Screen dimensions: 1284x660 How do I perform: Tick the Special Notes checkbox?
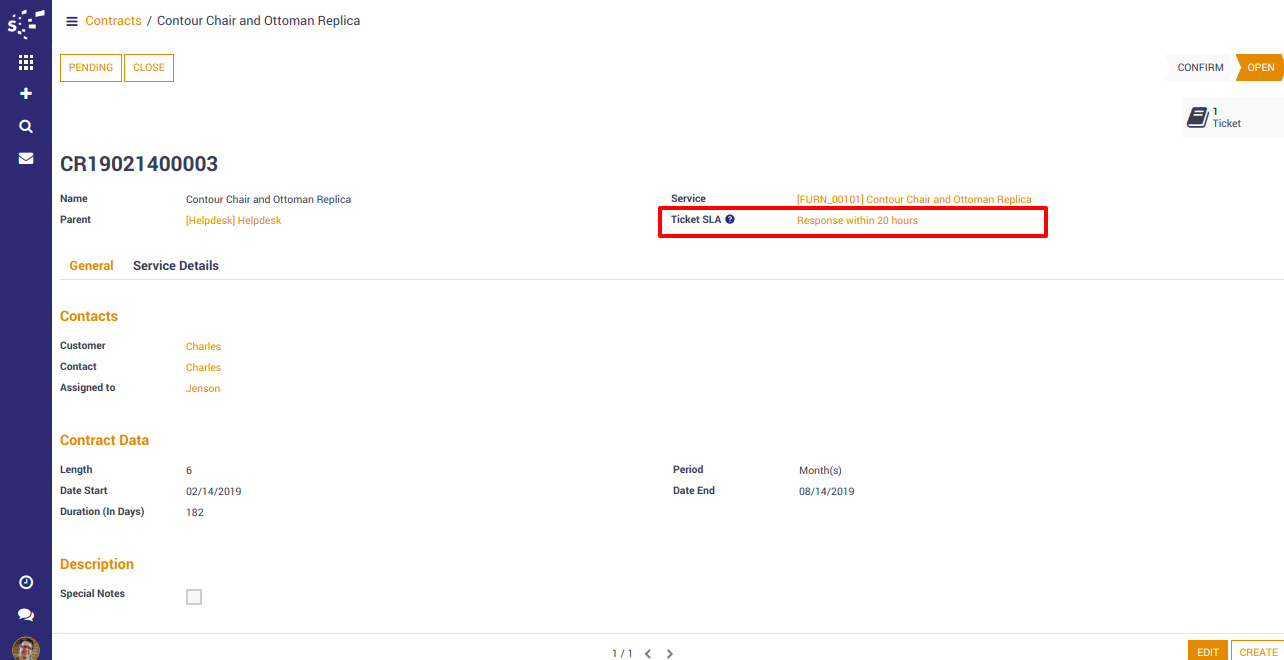pyautogui.click(x=194, y=597)
